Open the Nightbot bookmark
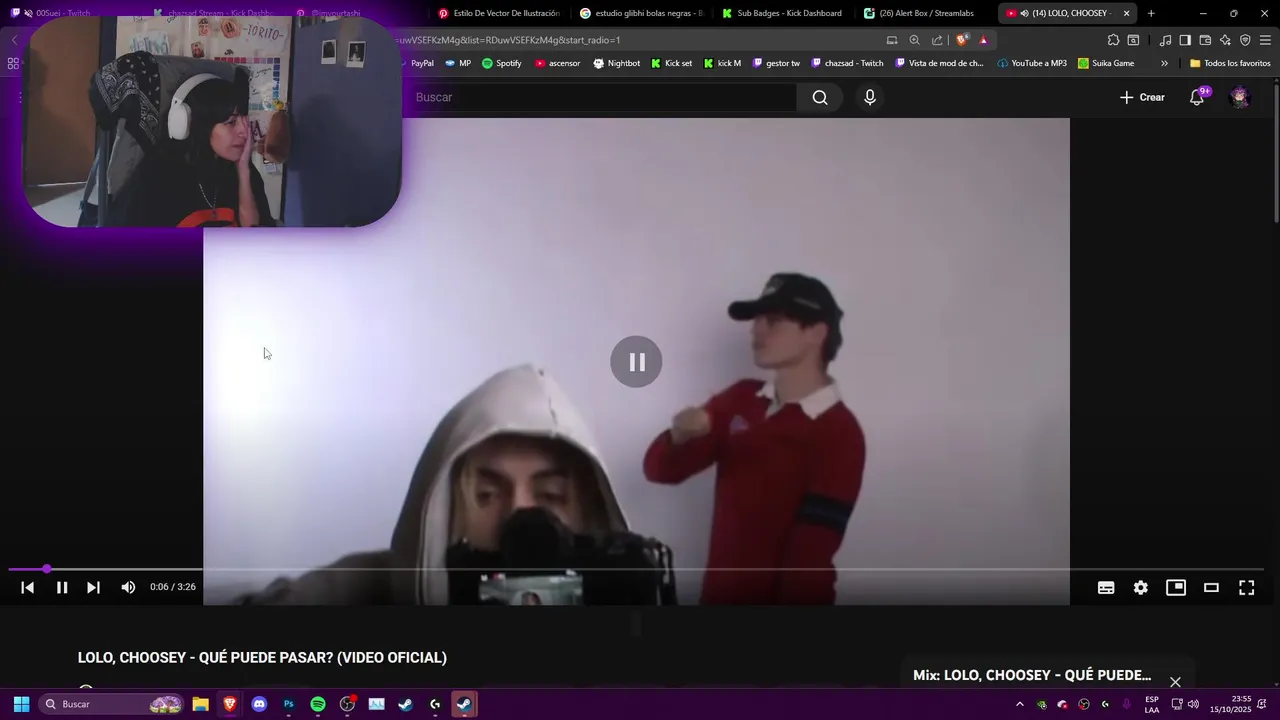1280x720 pixels. pyautogui.click(x=616, y=63)
